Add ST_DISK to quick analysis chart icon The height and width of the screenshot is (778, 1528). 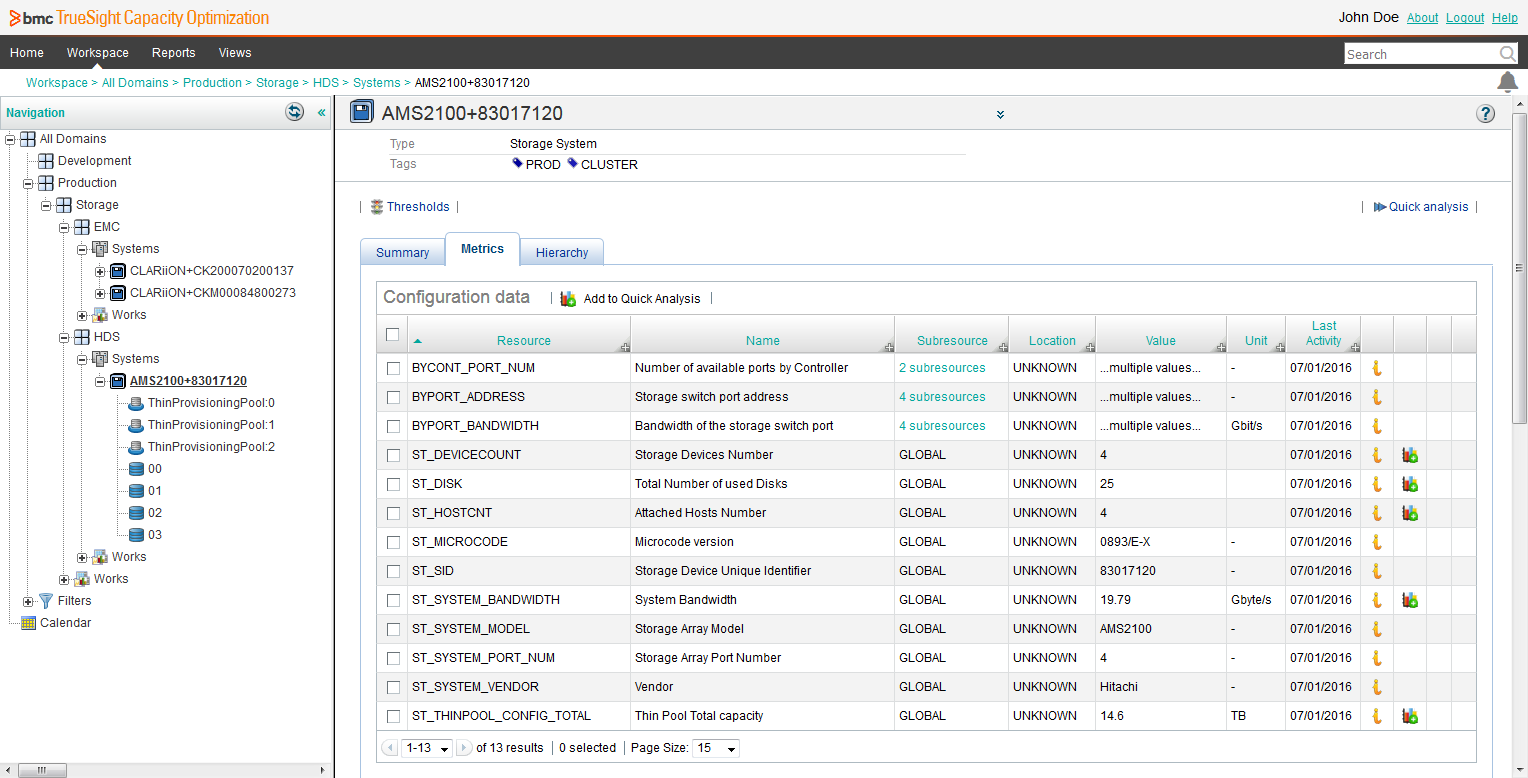(1410, 484)
